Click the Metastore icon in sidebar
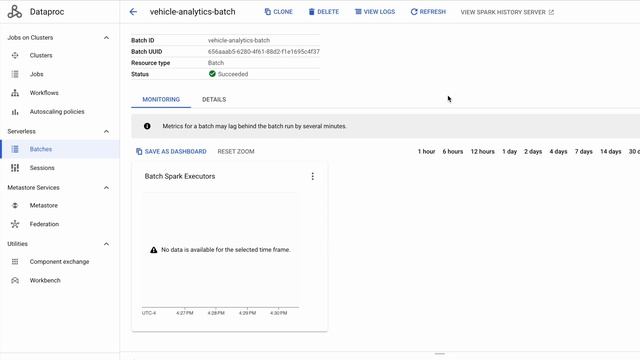This screenshot has height=360, width=640. 15,206
